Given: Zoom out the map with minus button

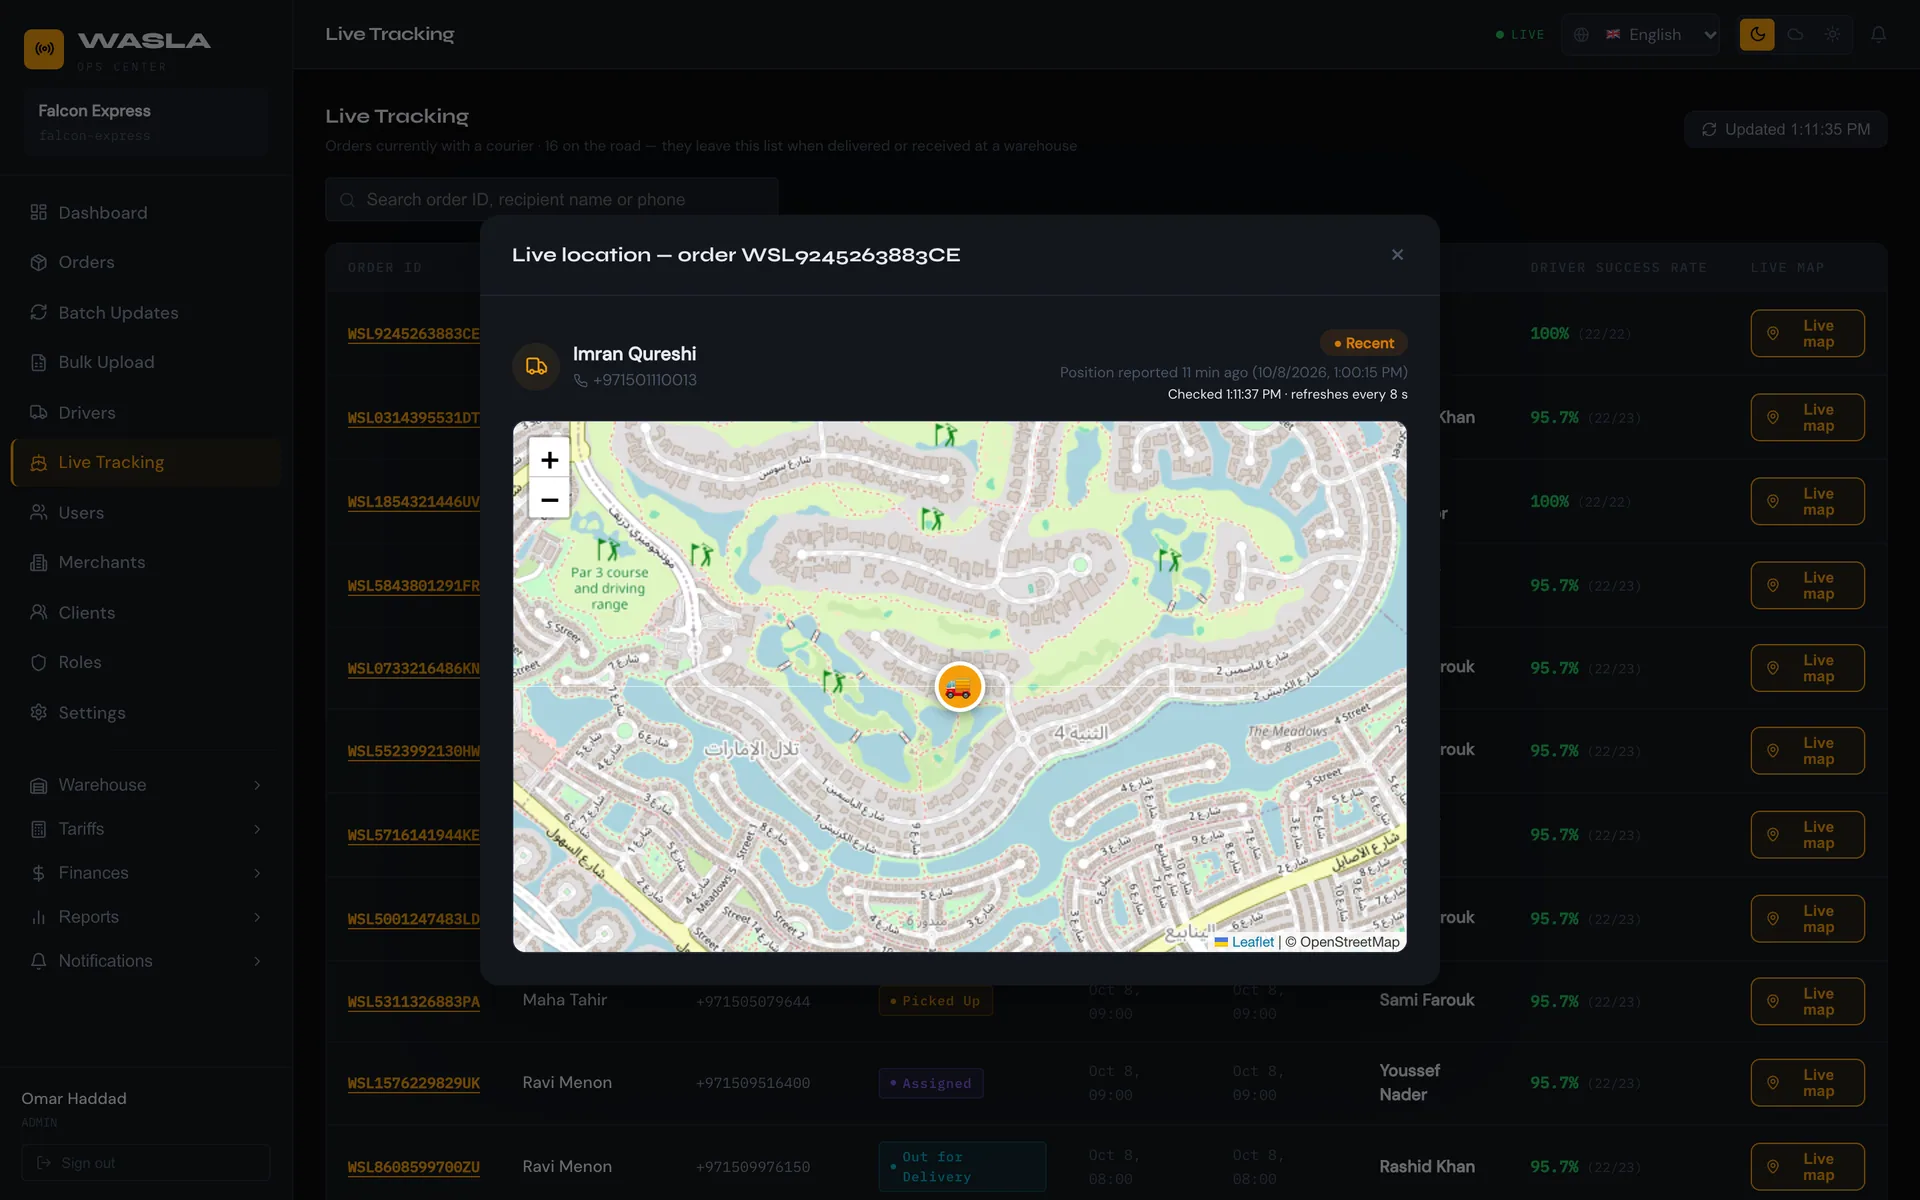Looking at the screenshot, I should pyautogui.click(x=549, y=499).
